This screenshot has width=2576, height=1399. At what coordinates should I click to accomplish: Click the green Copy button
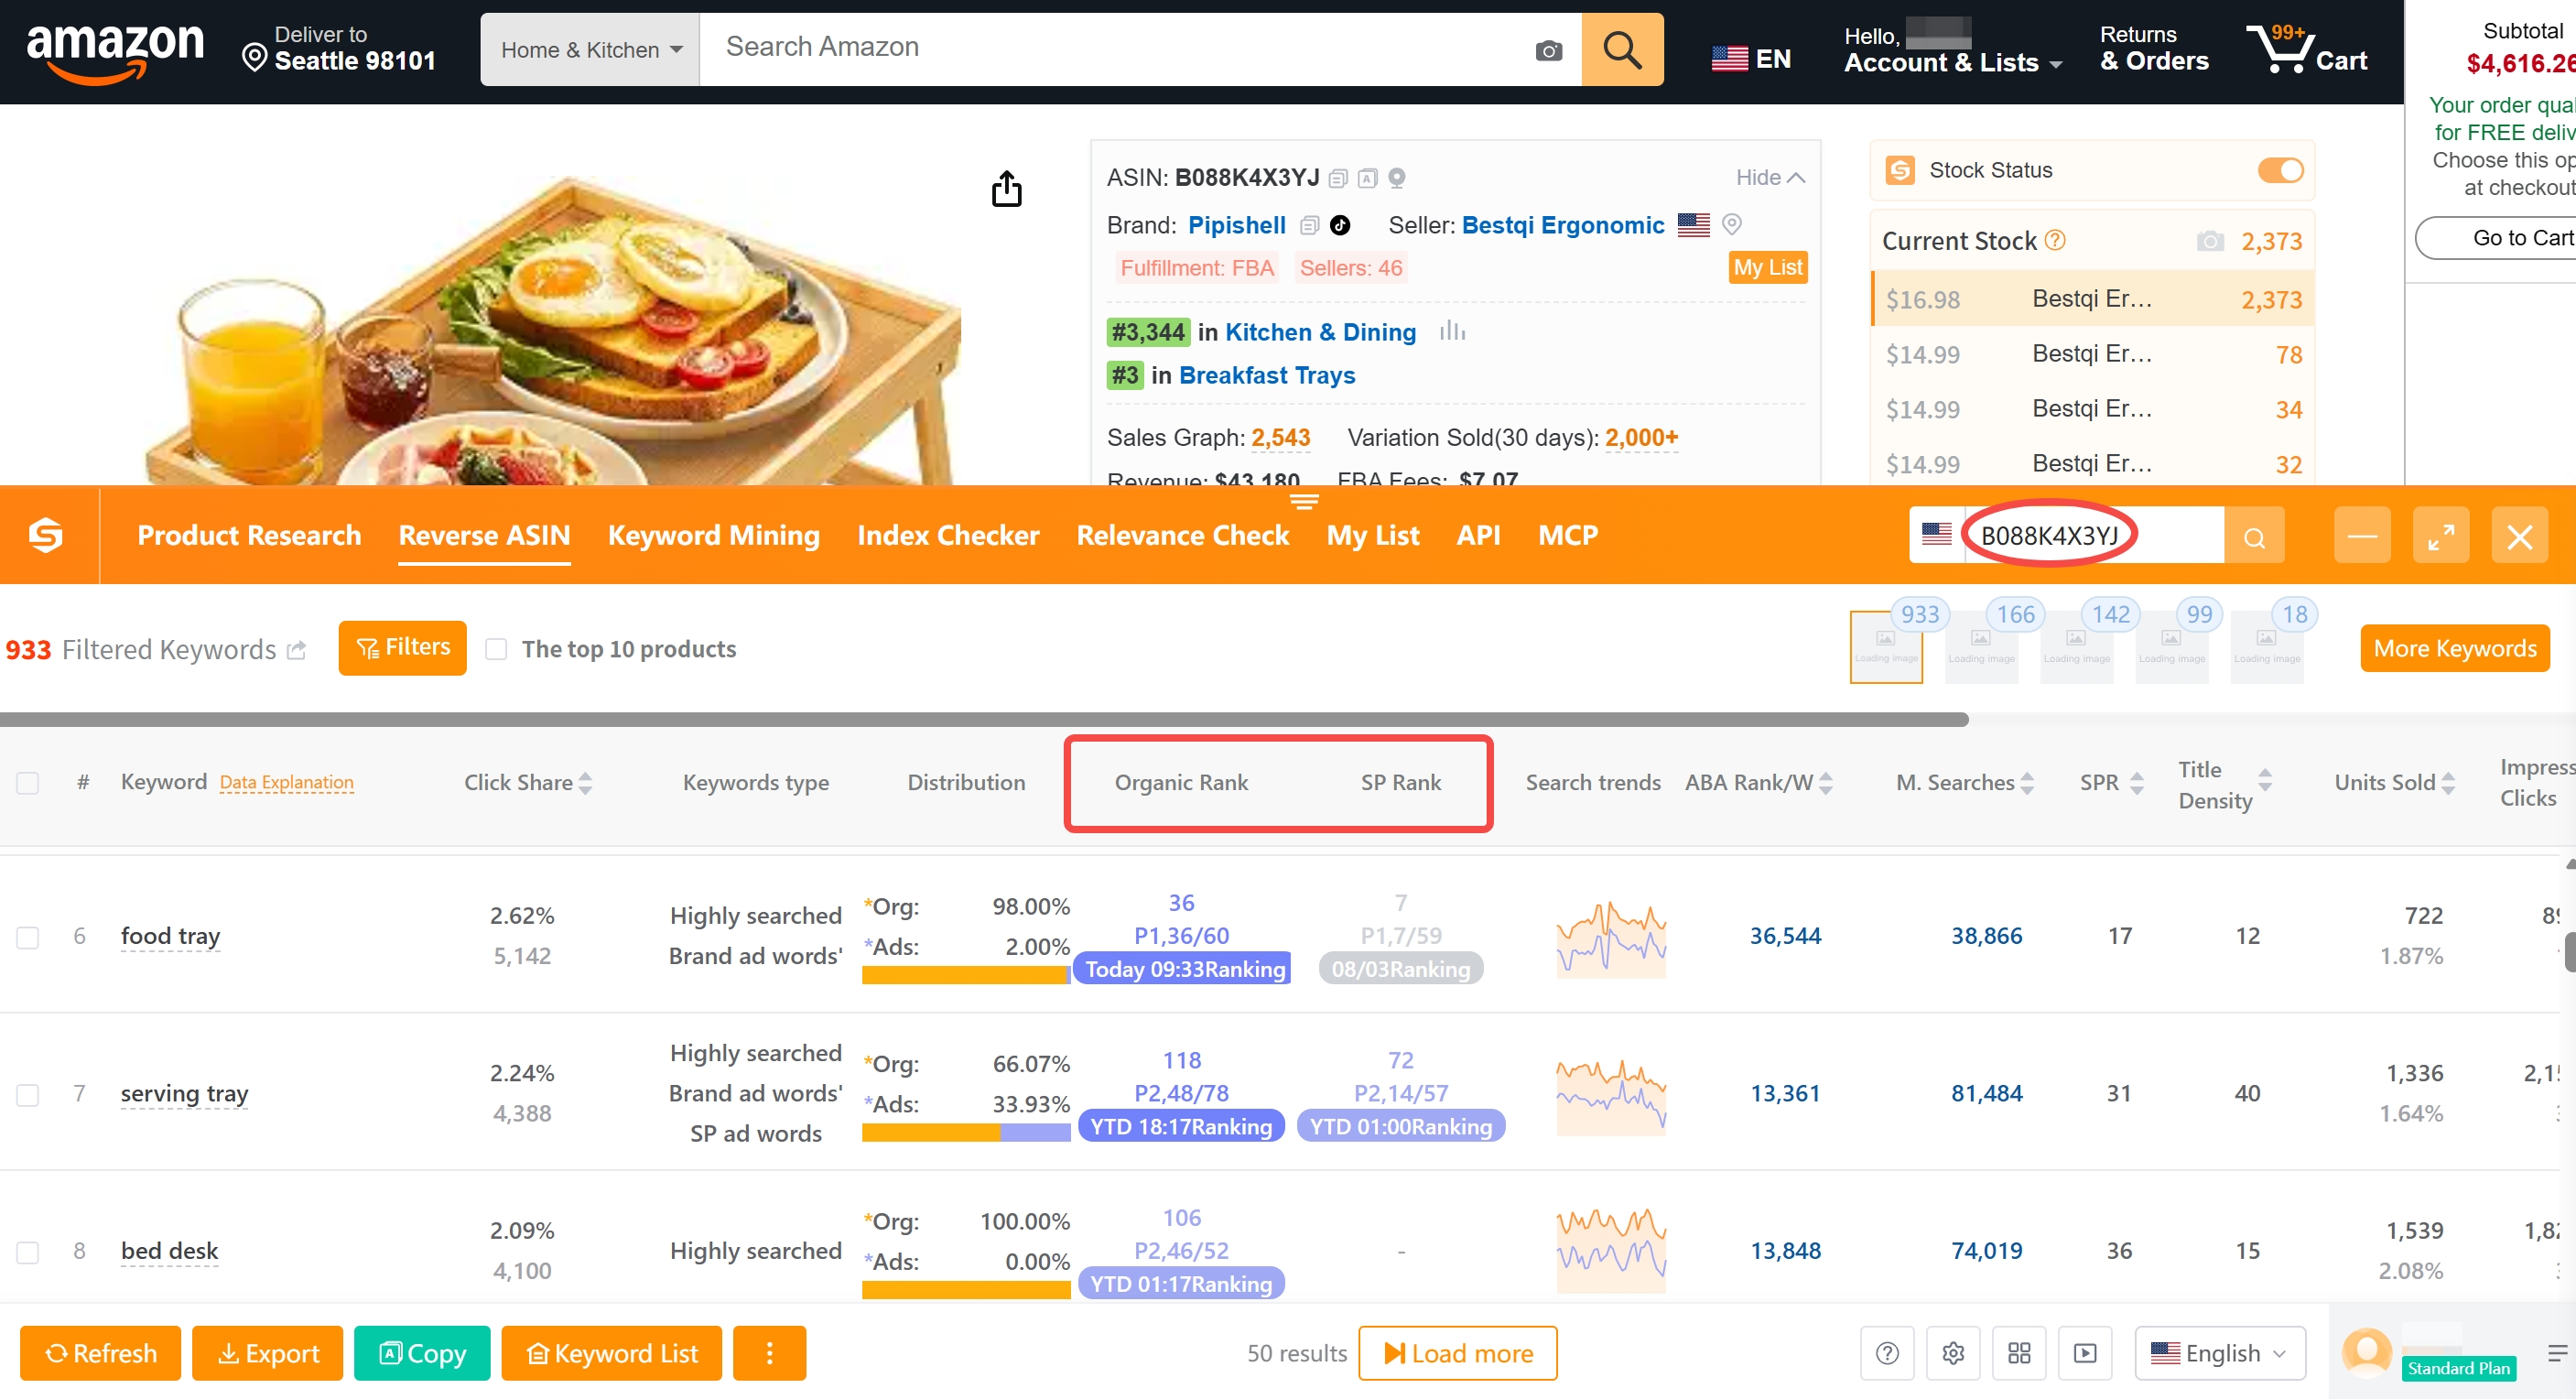click(422, 1353)
